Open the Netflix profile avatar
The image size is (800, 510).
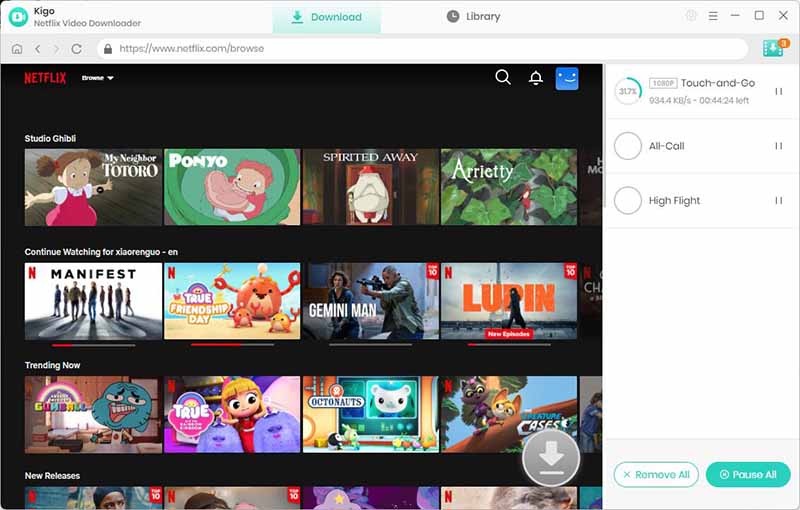[x=567, y=79]
